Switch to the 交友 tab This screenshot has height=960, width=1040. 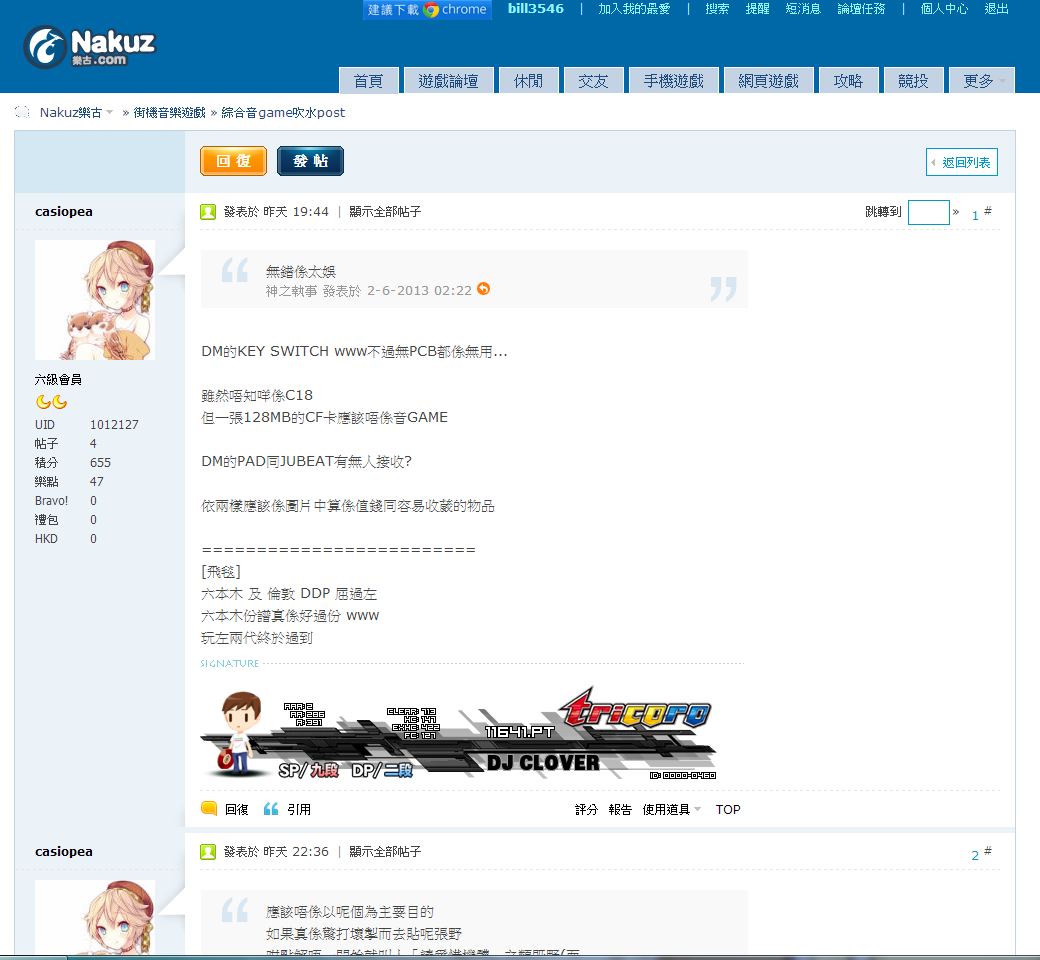593,81
